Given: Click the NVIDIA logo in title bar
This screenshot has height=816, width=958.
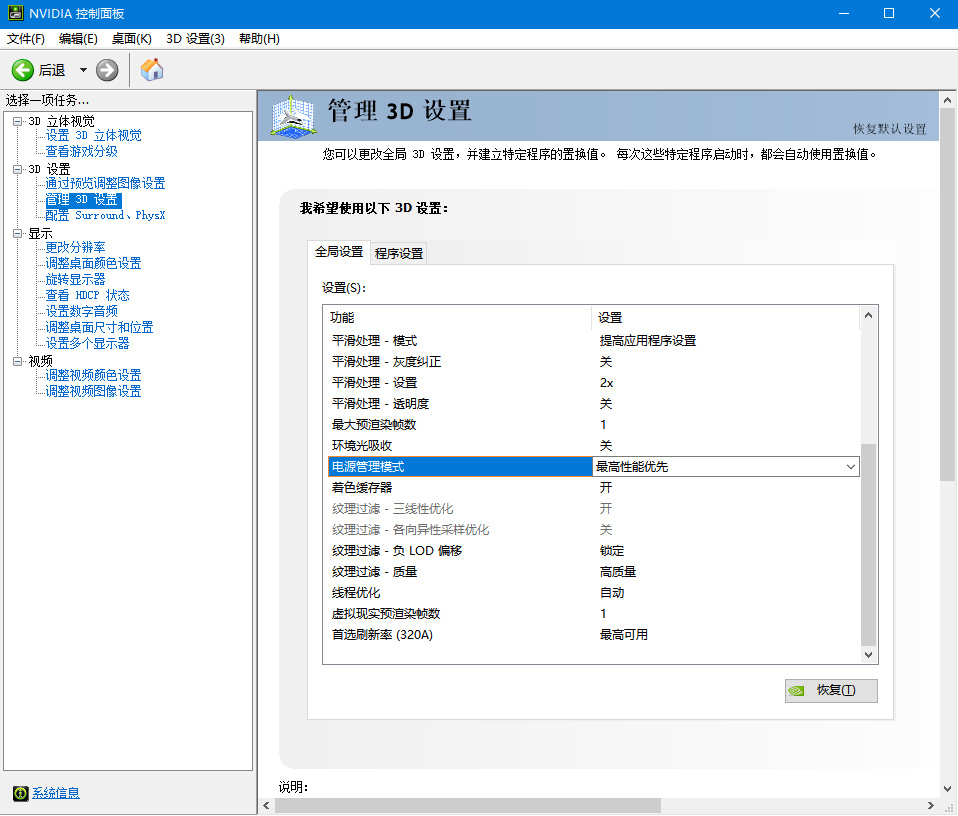Looking at the screenshot, I should click(12, 13).
